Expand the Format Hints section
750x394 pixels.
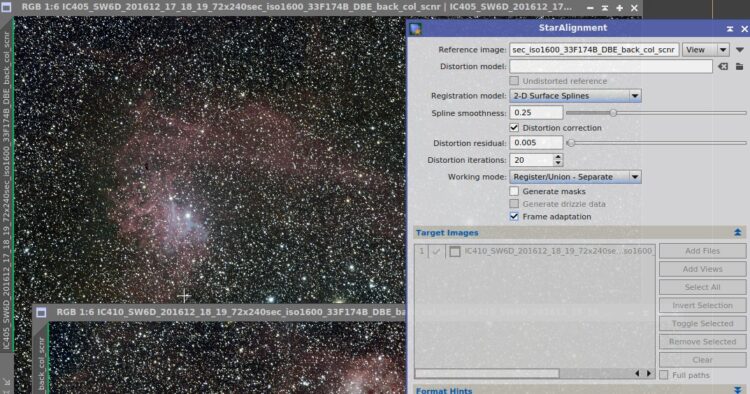[738, 390]
